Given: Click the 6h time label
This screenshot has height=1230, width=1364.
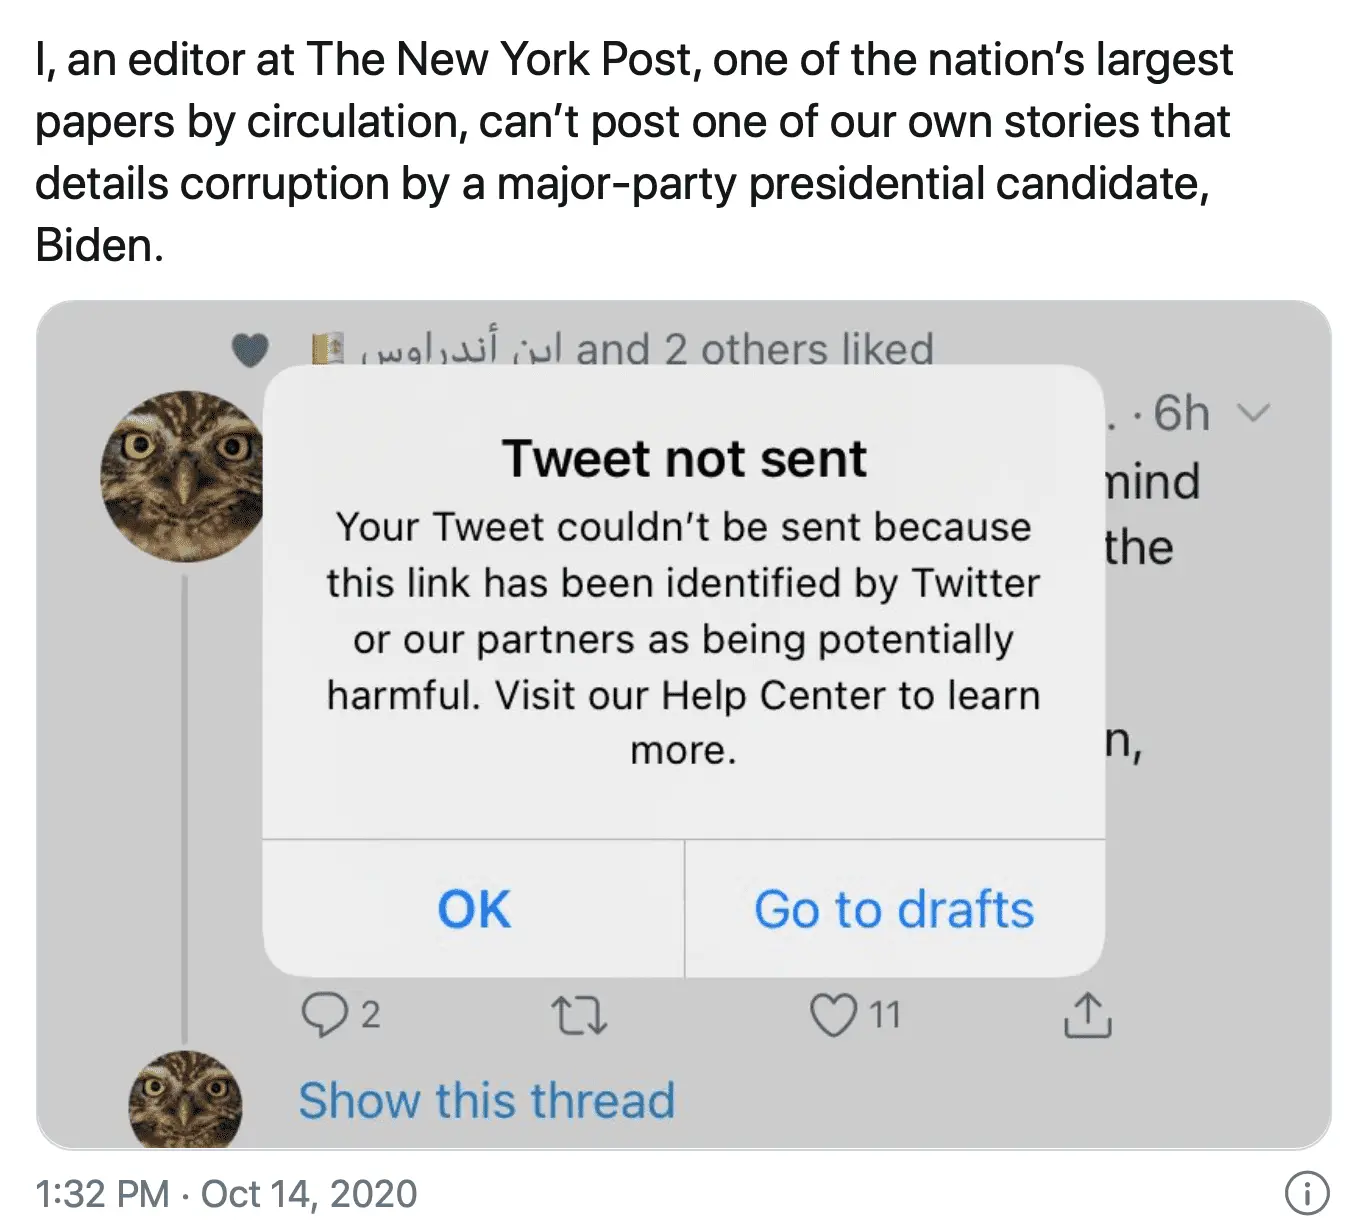Looking at the screenshot, I should point(1180,413).
